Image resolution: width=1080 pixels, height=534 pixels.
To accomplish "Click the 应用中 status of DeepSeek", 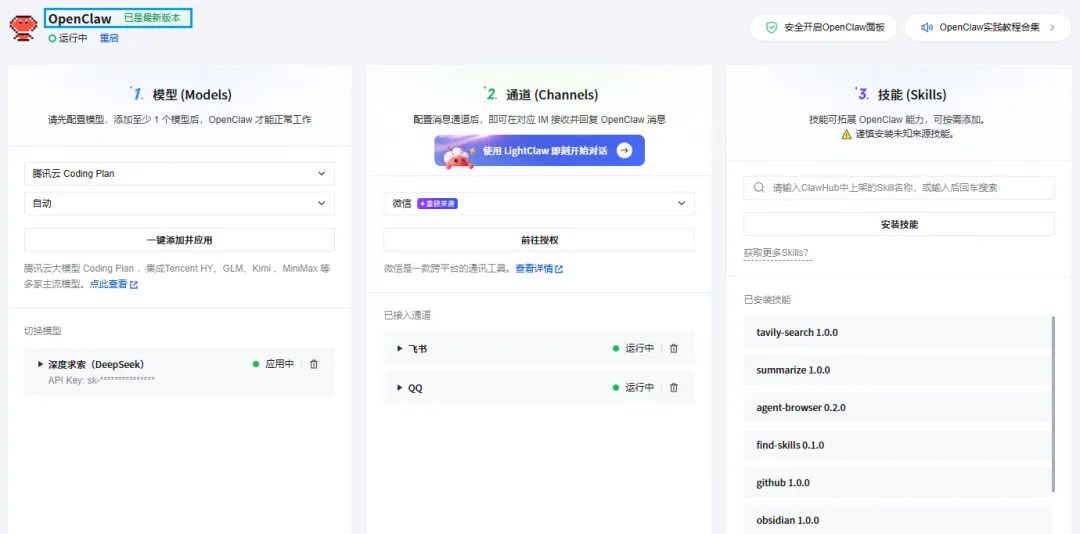I will coord(273,364).
